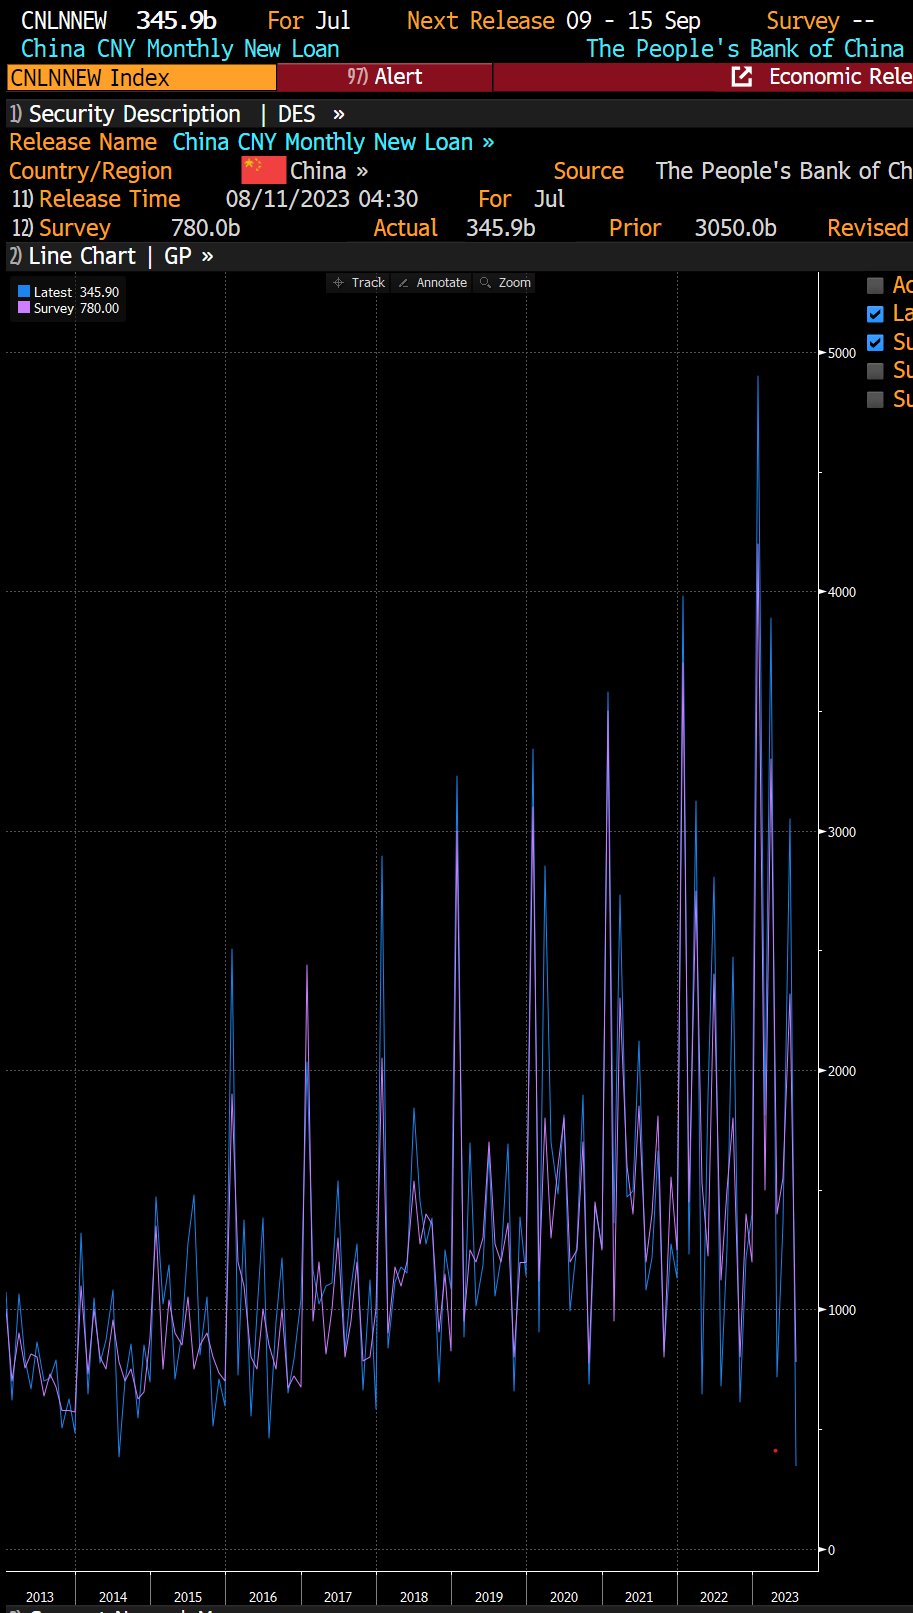
Task: Click the 2016 year label on axis
Action: coord(263,1597)
